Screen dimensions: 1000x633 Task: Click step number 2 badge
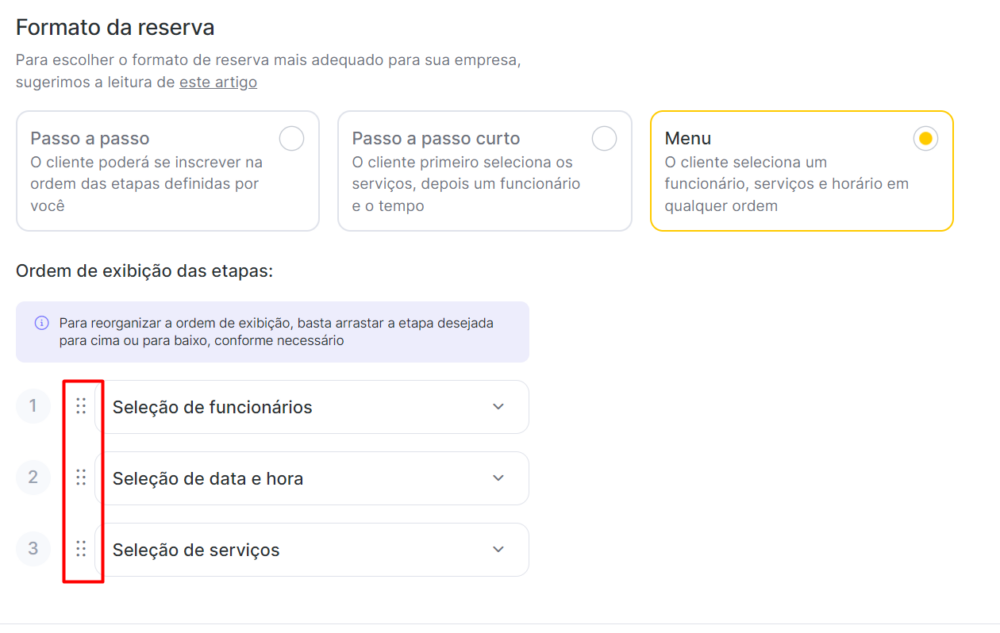click(33, 477)
